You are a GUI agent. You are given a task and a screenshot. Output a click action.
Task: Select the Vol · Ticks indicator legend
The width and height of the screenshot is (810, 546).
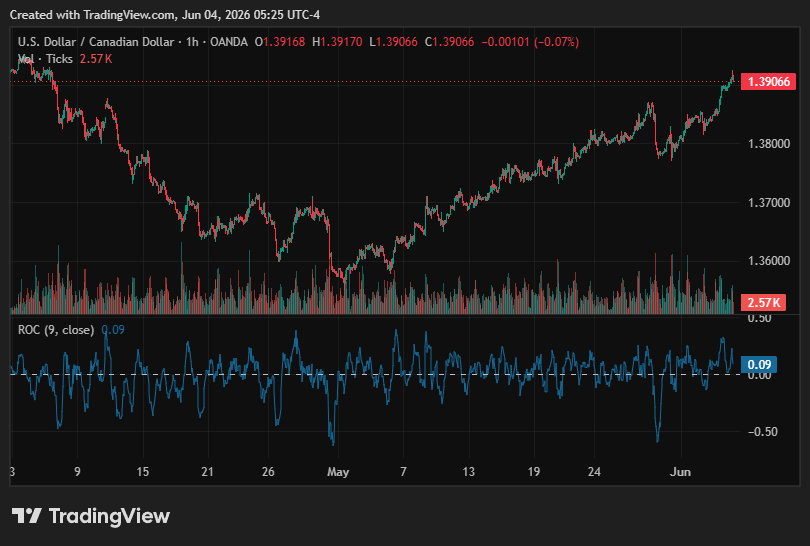[x=45, y=59]
